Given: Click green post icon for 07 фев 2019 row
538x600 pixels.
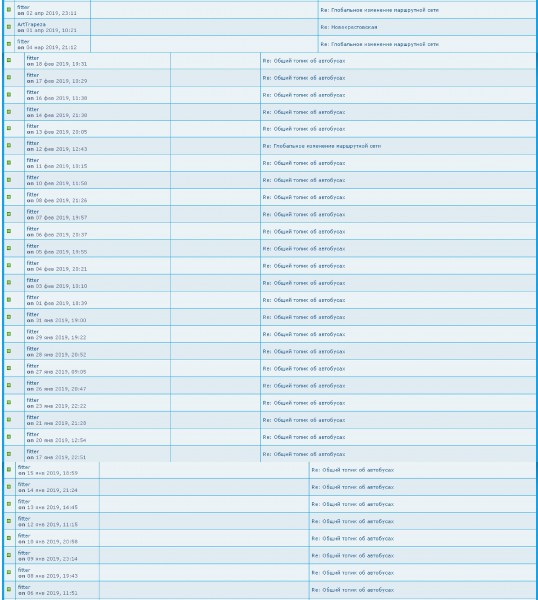Looking at the screenshot, I should [x=9, y=214].
